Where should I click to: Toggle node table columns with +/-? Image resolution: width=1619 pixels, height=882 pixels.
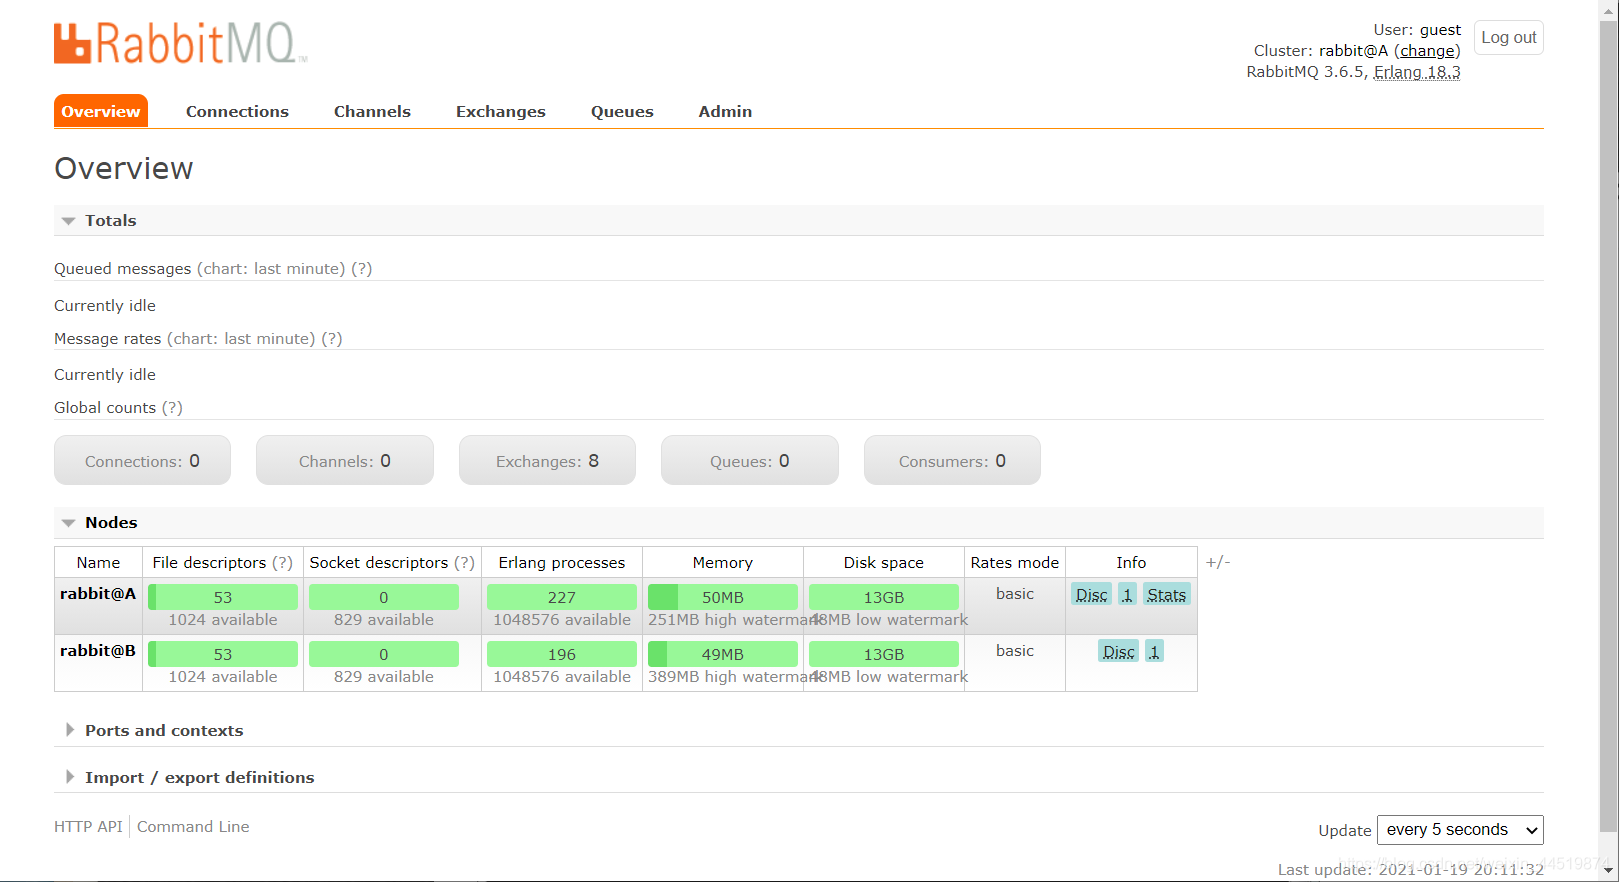[1217, 562]
